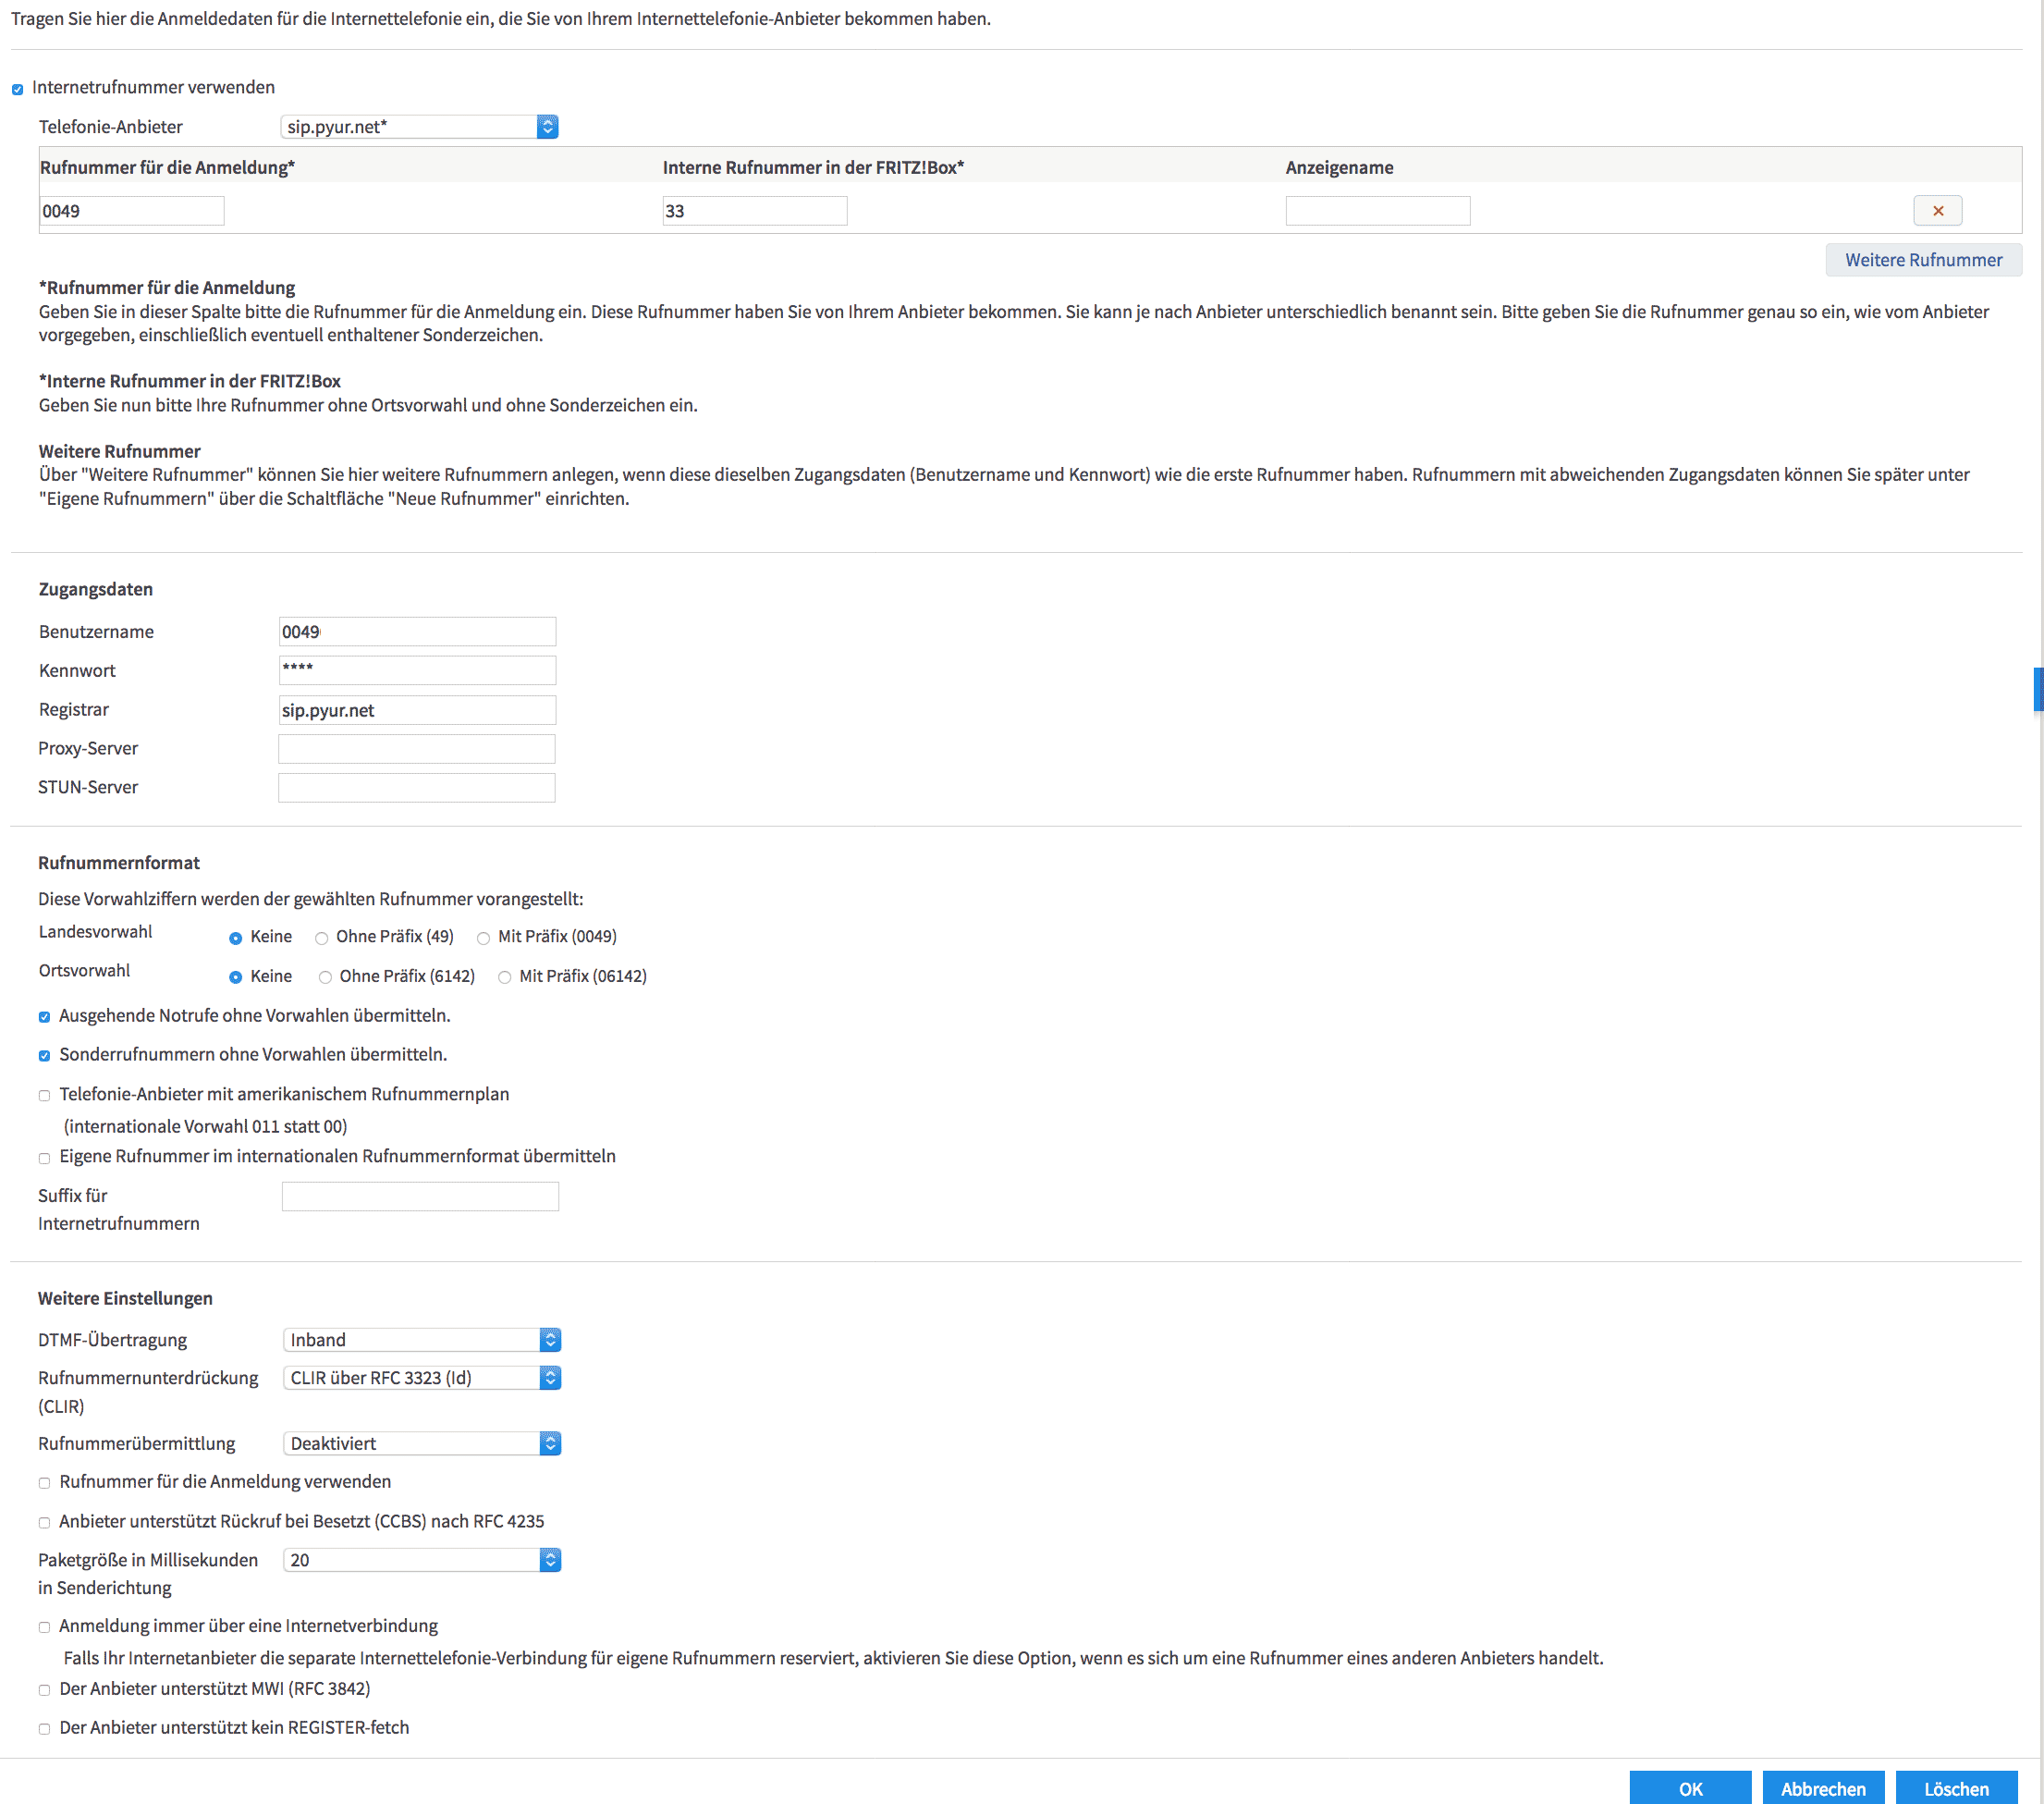Click the Proxy-Server input field
This screenshot has width=2044, height=1804.
click(416, 748)
